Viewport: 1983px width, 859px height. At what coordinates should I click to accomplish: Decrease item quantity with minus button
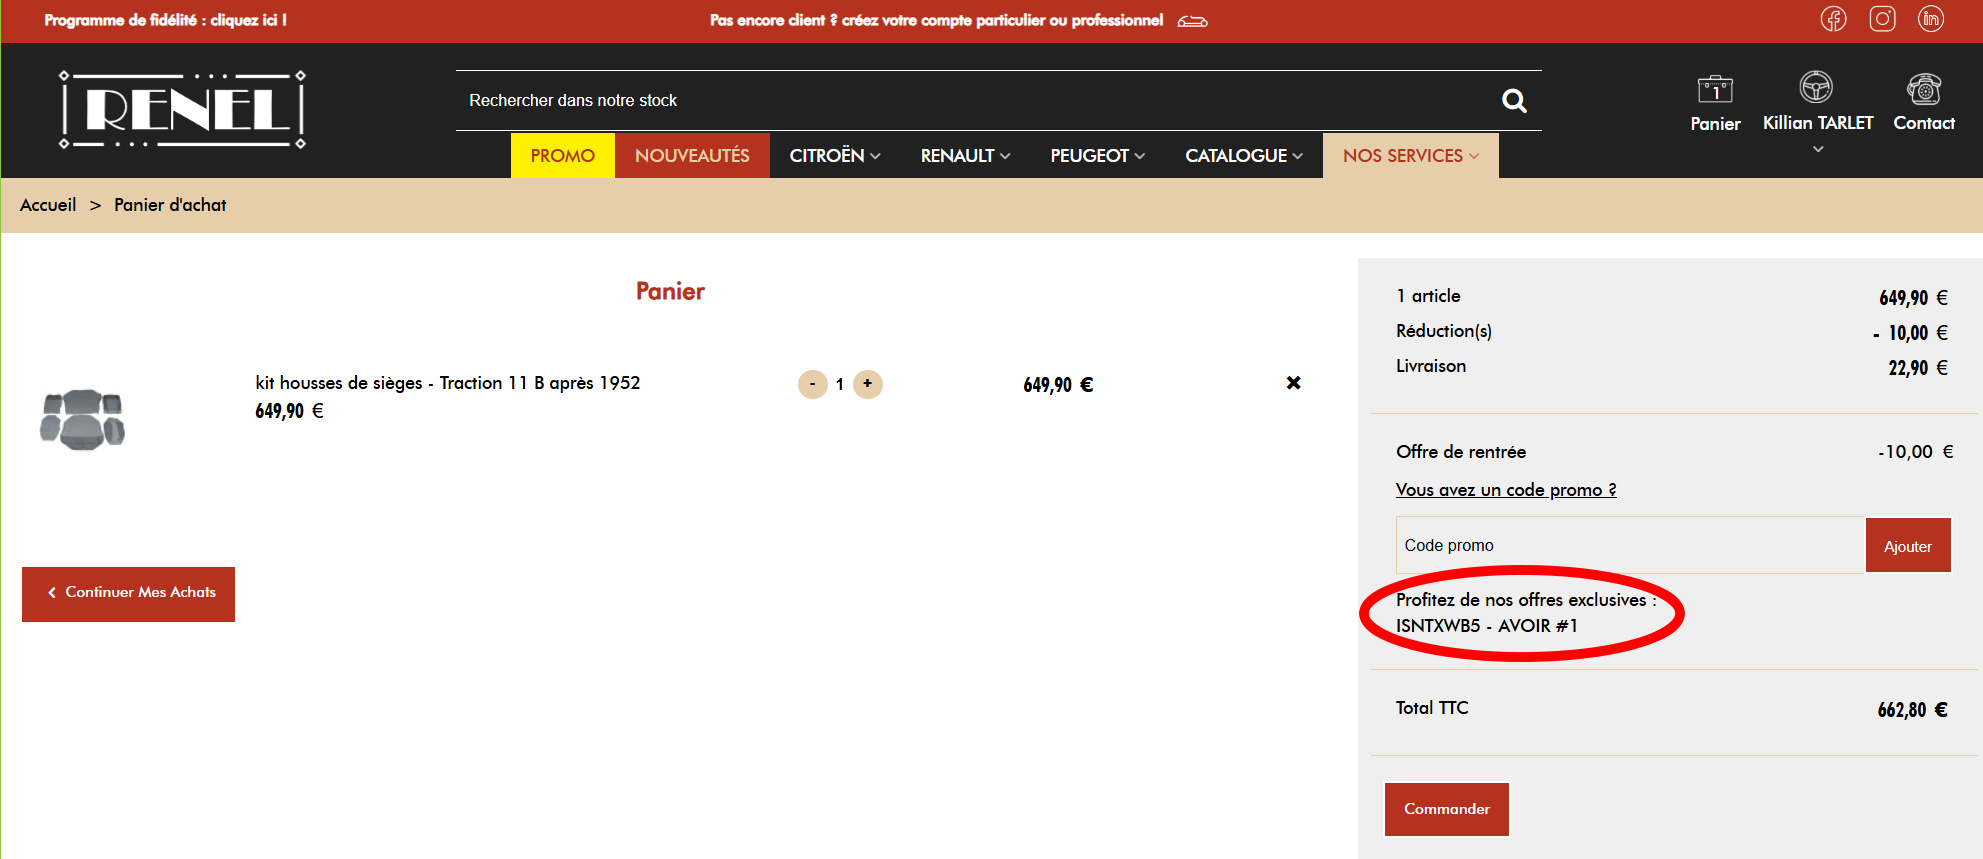[812, 384]
